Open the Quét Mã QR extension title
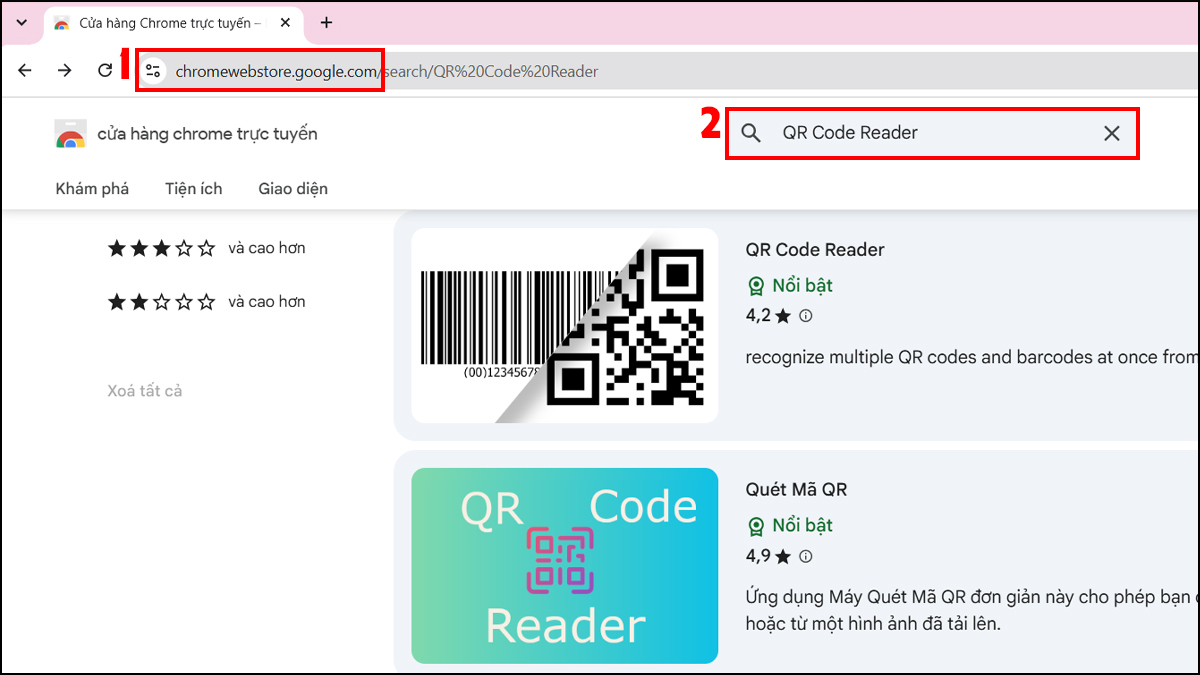The width and height of the screenshot is (1200, 675). coord(797,490)
